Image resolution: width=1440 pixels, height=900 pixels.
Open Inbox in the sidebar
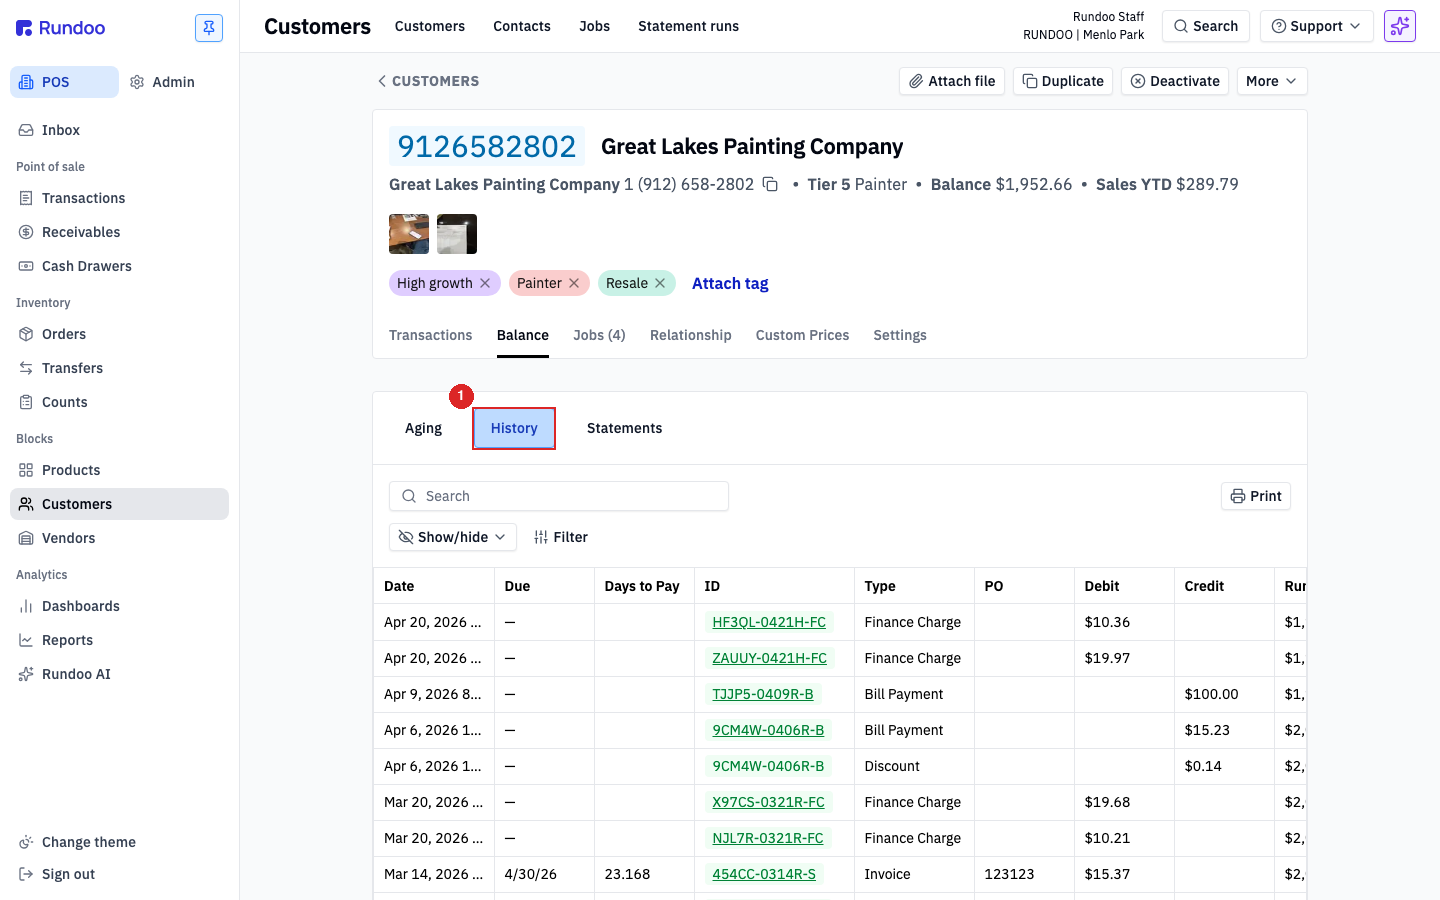(120, 130)
